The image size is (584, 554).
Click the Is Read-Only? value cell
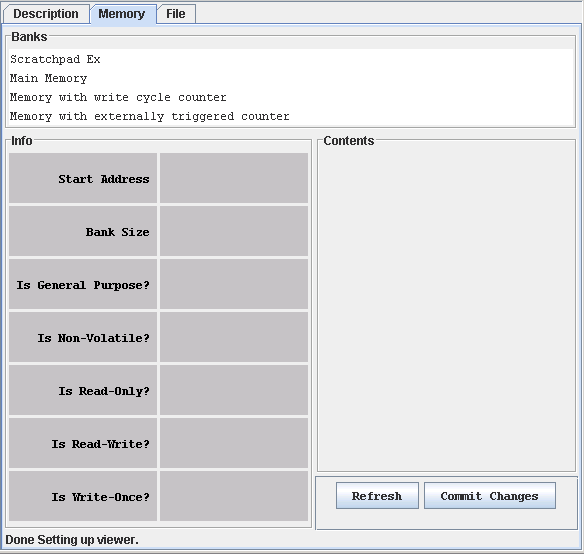click(234, 390)
